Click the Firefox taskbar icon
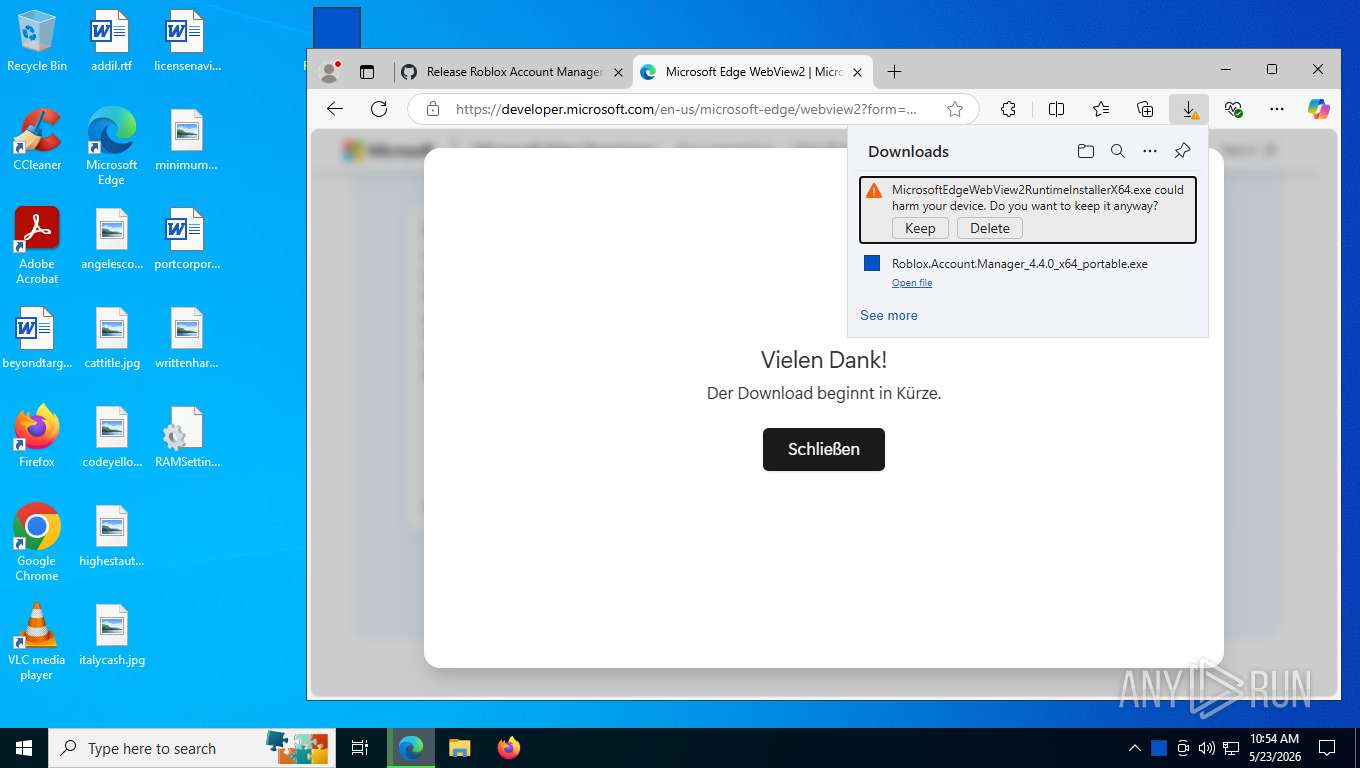1360x768 pixels. coord(509,748)
